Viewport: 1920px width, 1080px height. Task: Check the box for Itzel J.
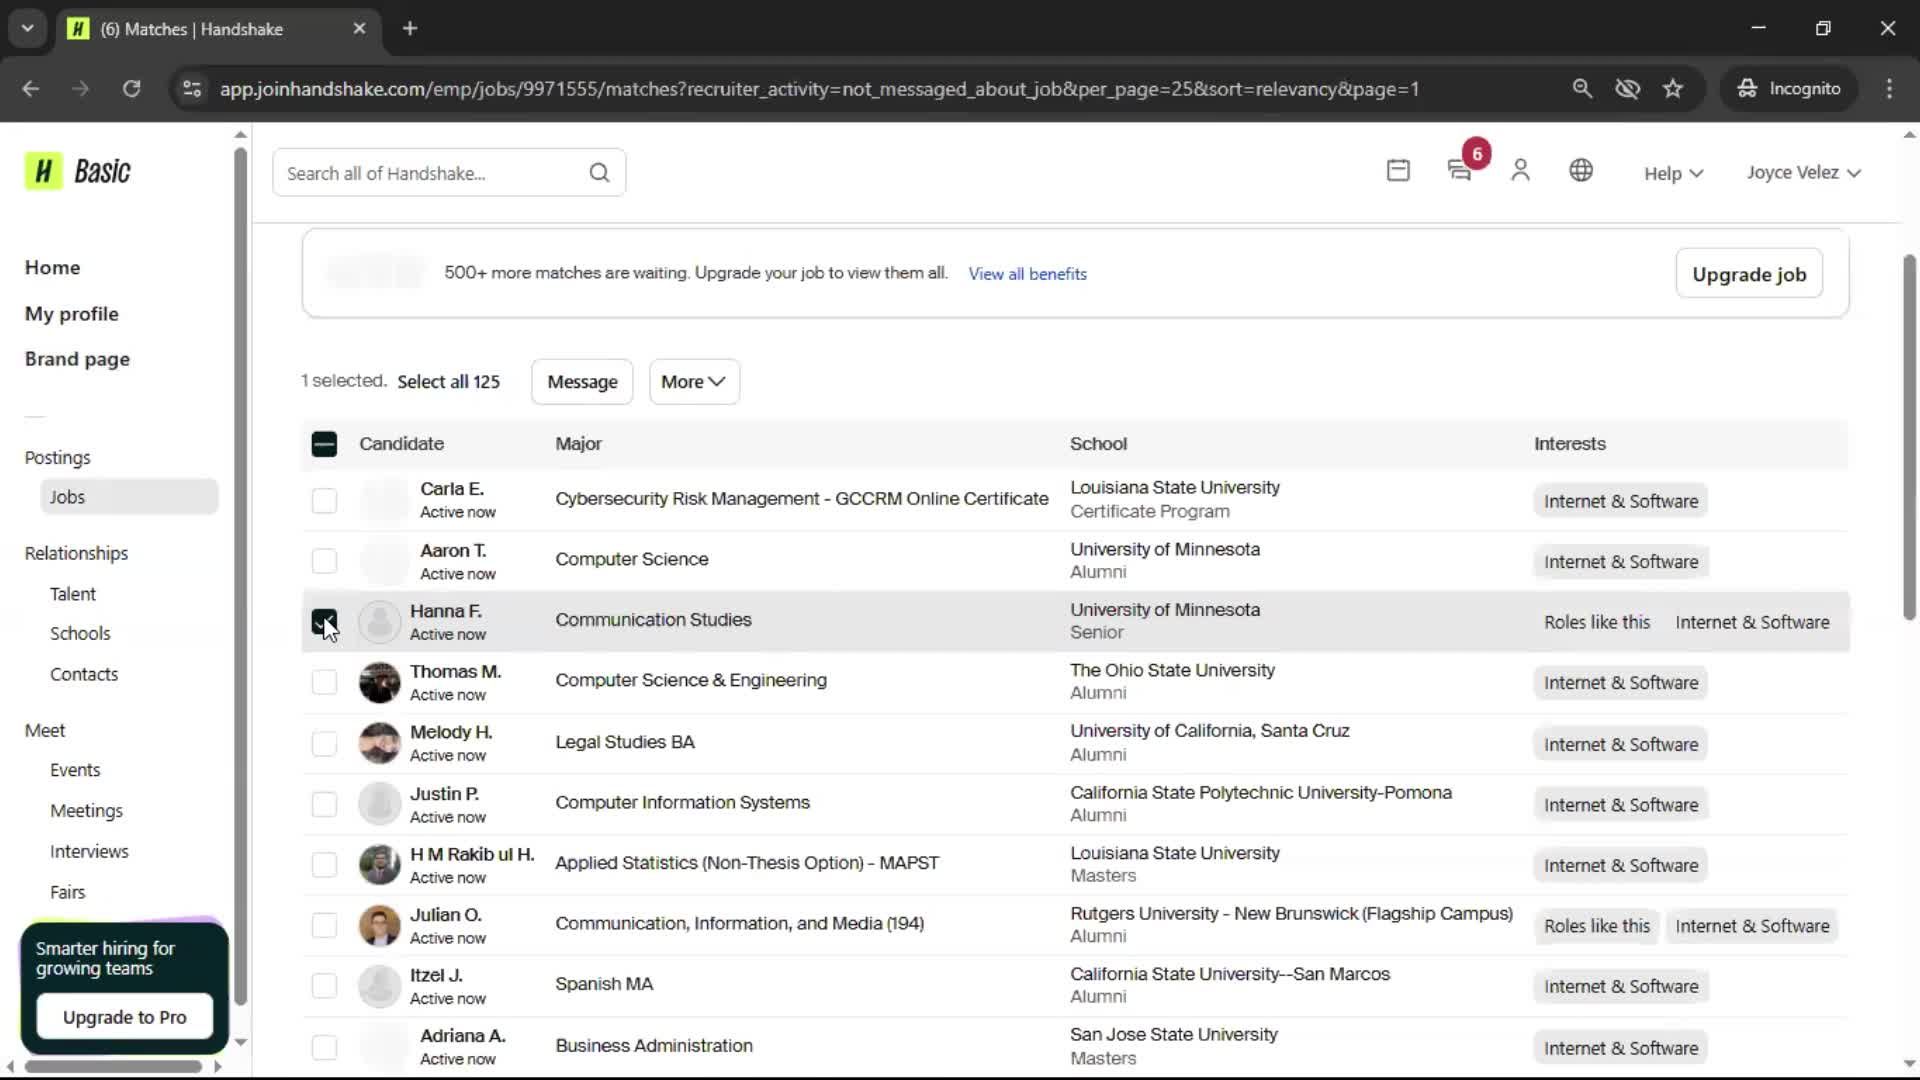pyautogui.click(x=324, y=986)
